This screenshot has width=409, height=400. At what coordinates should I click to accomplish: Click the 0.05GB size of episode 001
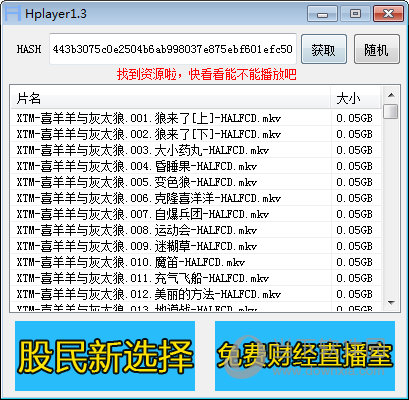(x=354, y=118)
